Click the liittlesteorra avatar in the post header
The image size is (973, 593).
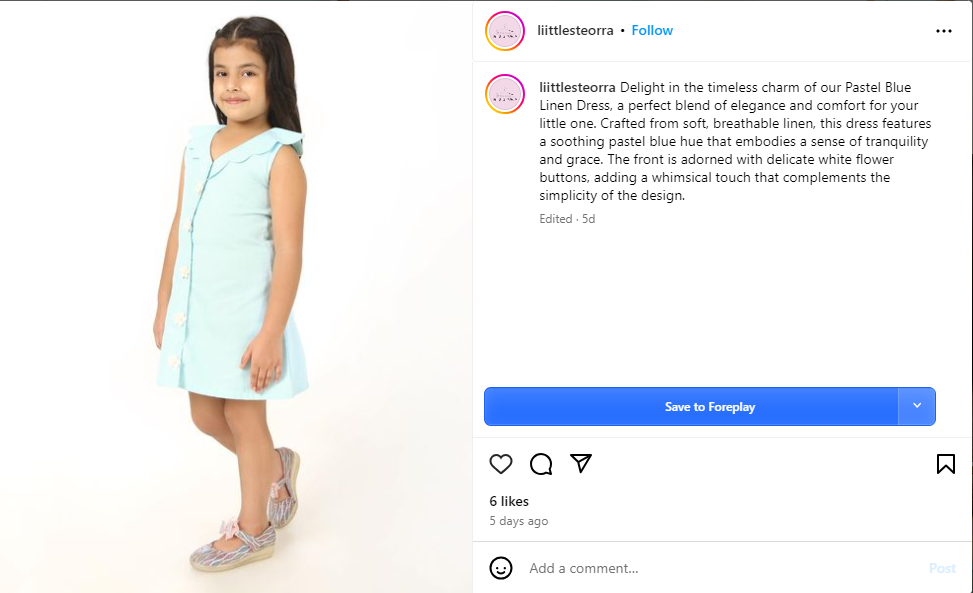tap(505, 31)
